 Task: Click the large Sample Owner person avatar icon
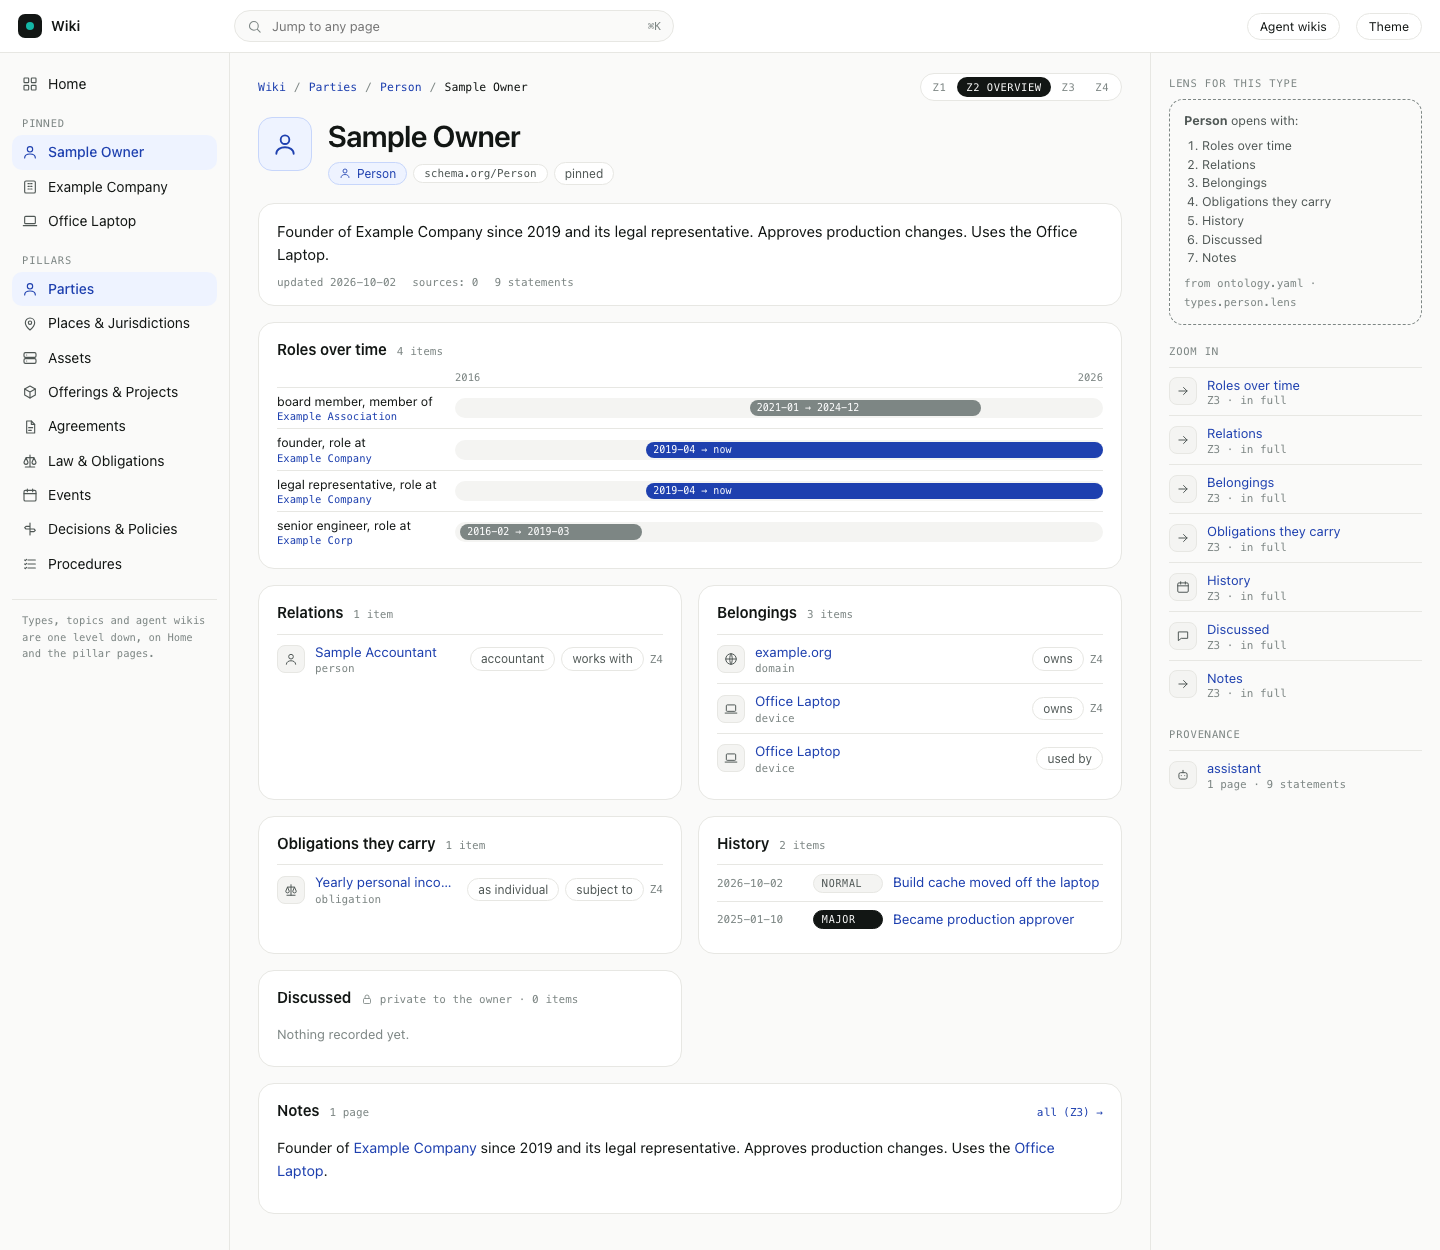click(x=285, y=144)
